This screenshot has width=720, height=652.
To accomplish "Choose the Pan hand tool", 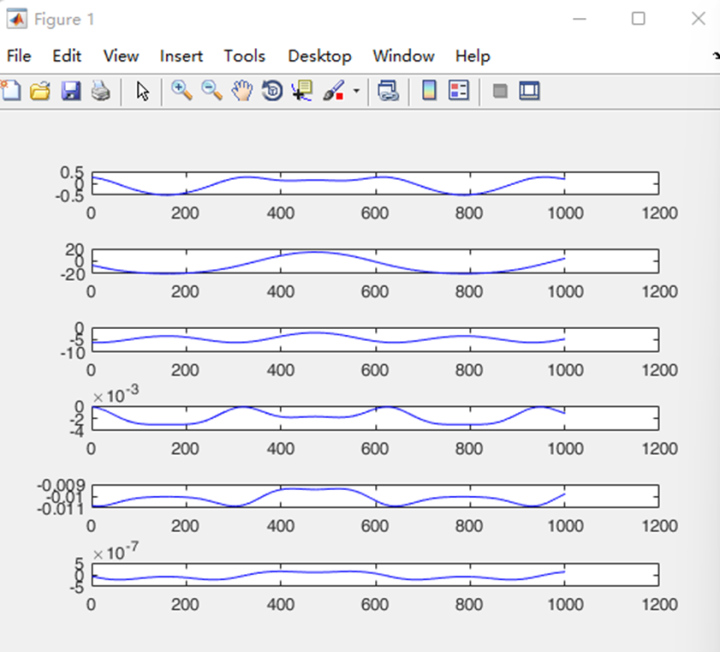I will (x=242, y=90).
